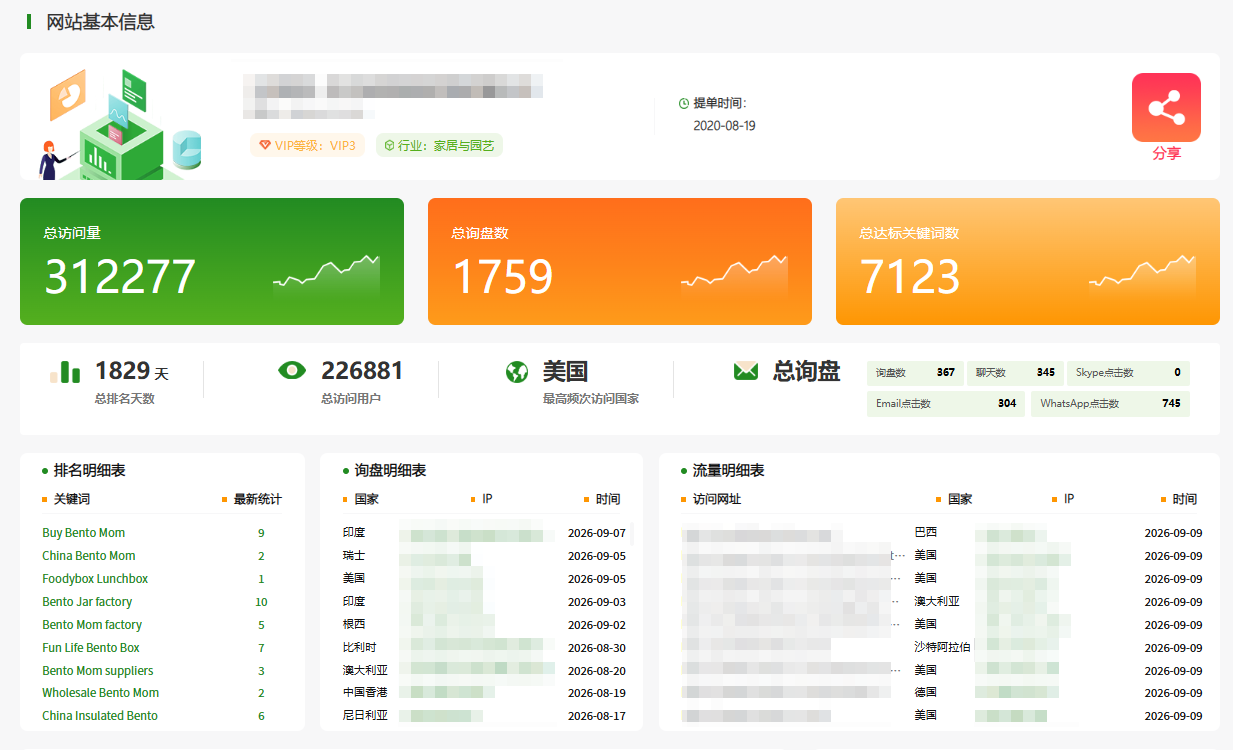Click the clock icon beside 提单时间
This screenshot has width=1233, height=750.
(x=684, y=103)
